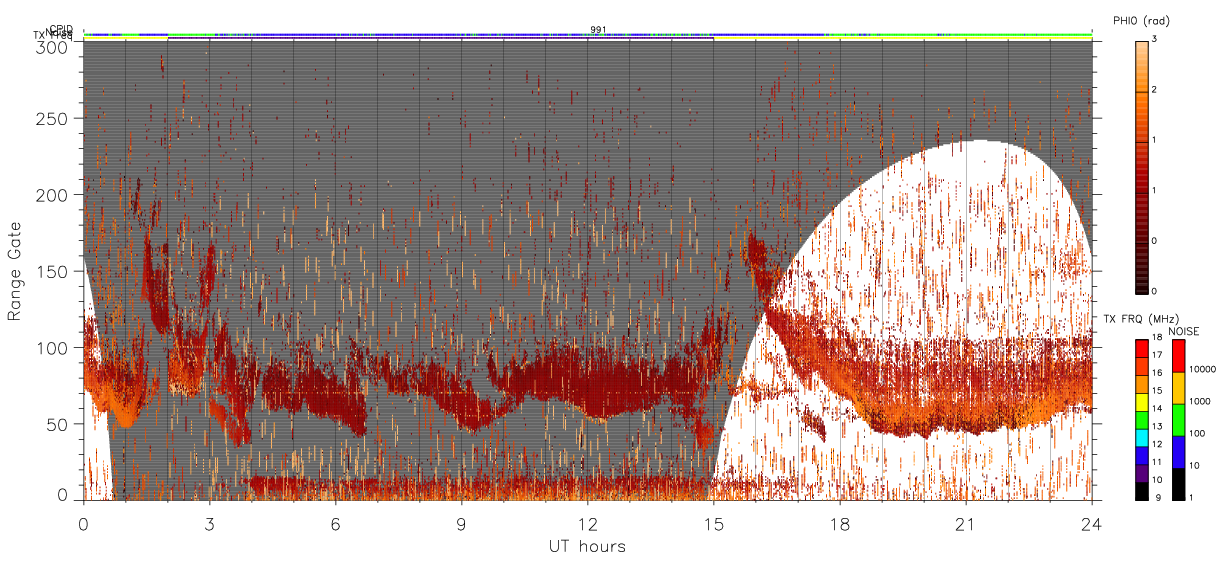Image resolution: width=1228 pixels, height=567 pixels.
Task: Click the green segment of the NOISE colorbar
Action: pos(1179,420)
